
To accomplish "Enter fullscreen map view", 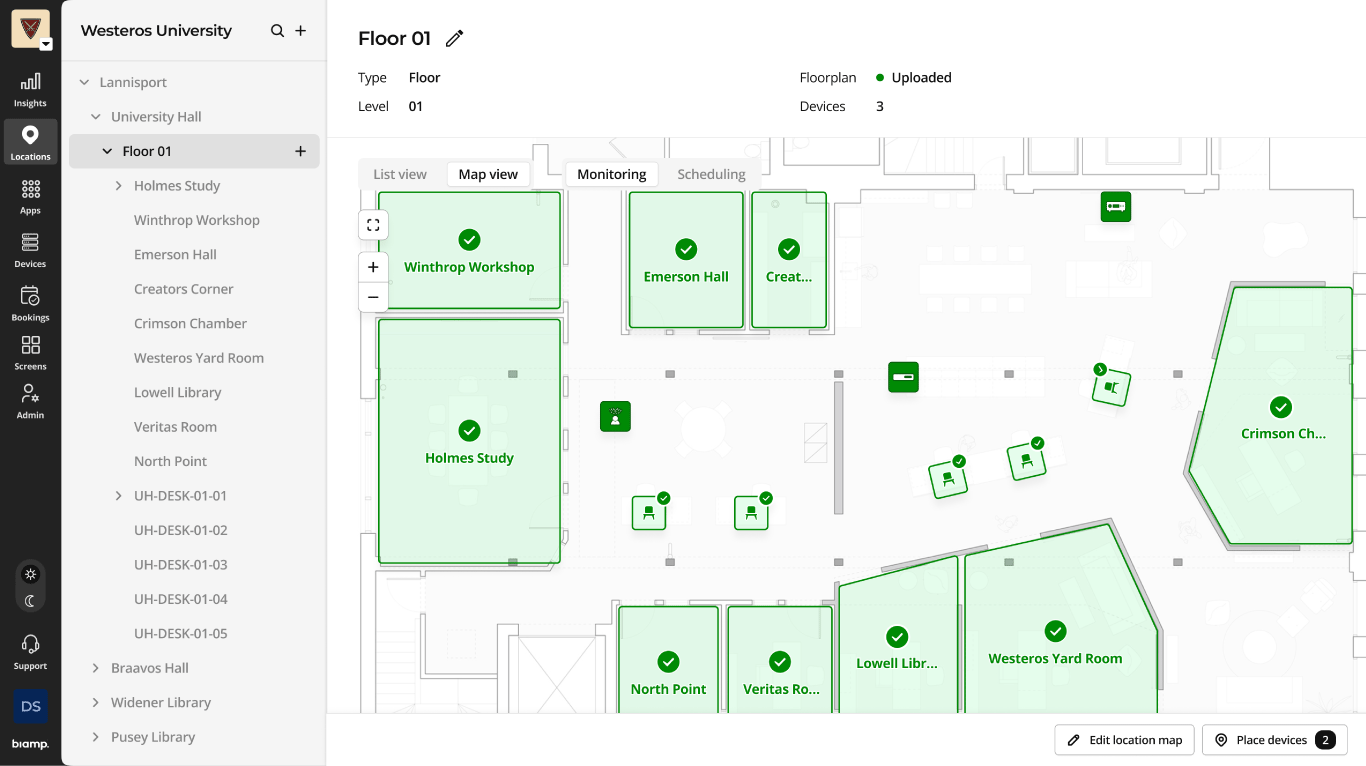I will [373, 225].
